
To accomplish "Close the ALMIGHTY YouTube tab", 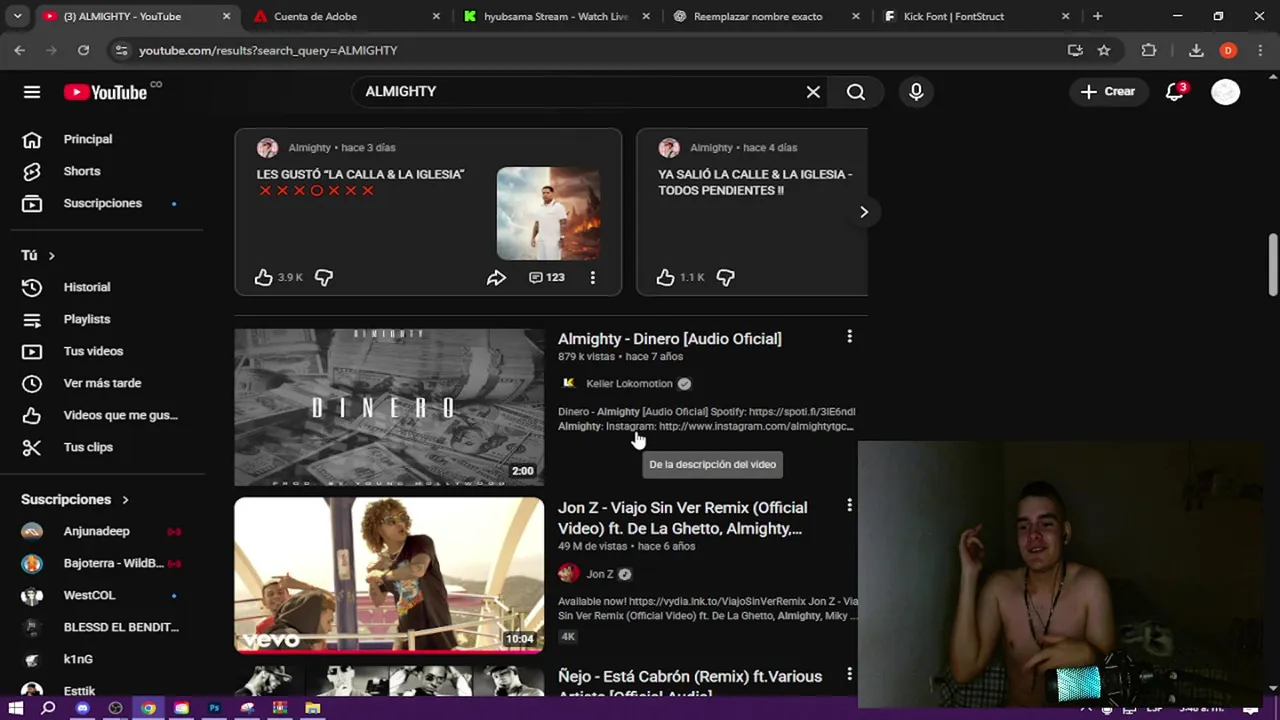I will (x=226, y=16).
